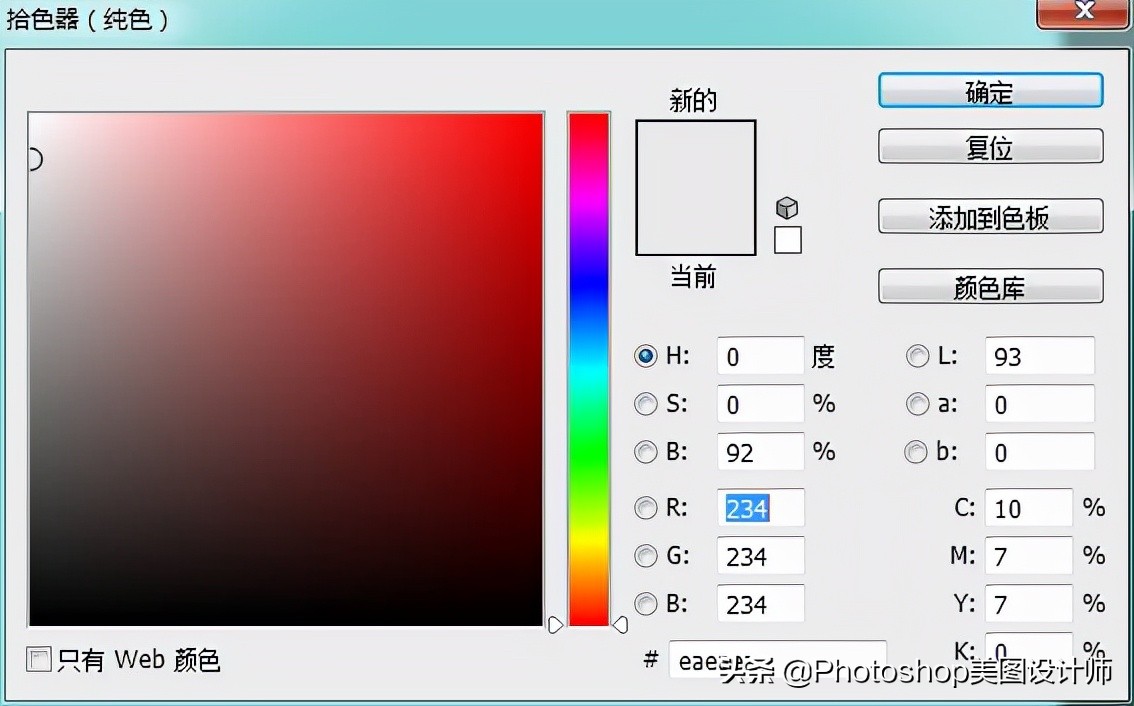
Task: Open the 颜色库 color libraries
Action: 990,287
